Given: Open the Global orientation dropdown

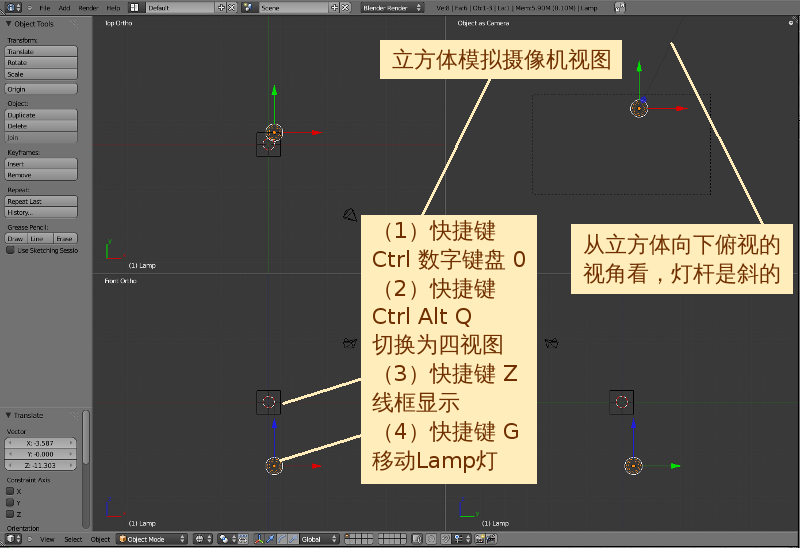Looking at the screenshot, I should coord(319,539).
